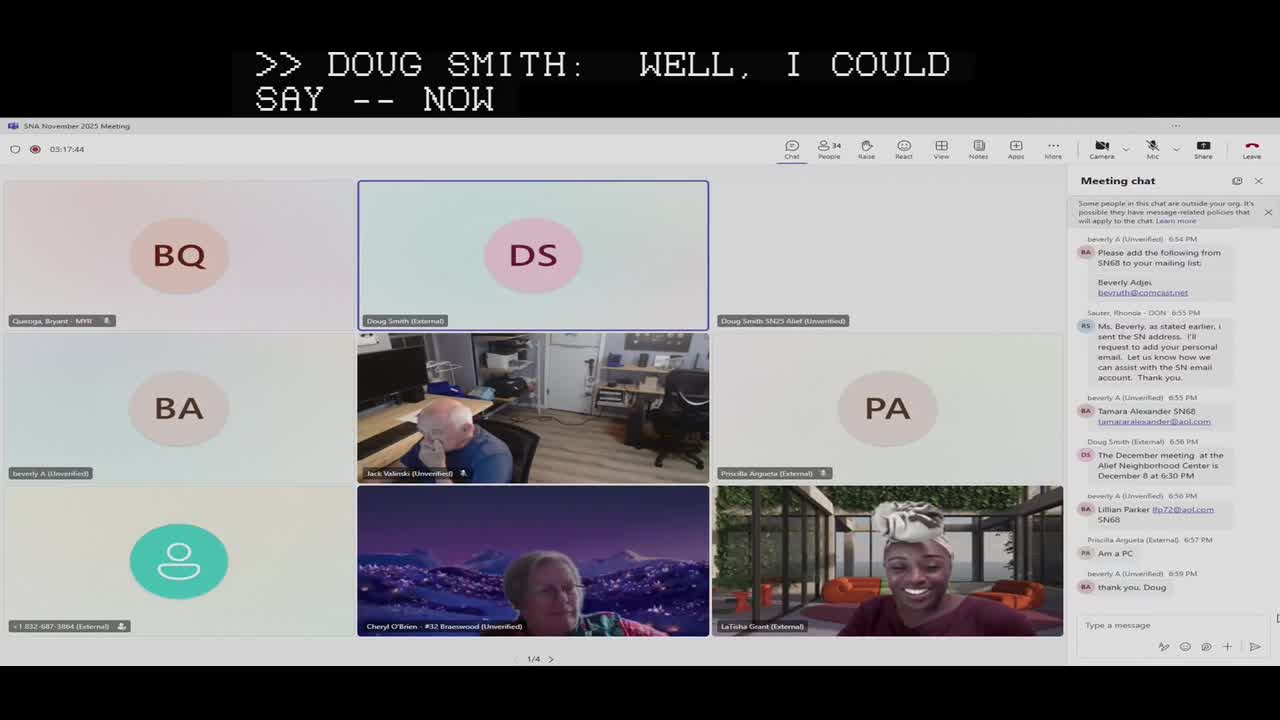Open meeting Notes
This screenshot has width=1280, height=720.
tap(978, 149)
